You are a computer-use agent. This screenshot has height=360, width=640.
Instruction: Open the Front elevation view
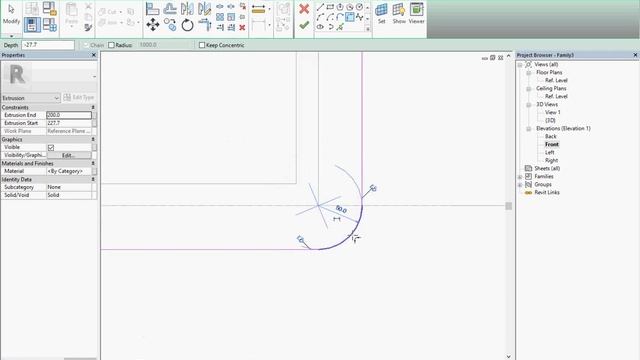[551, 144]
